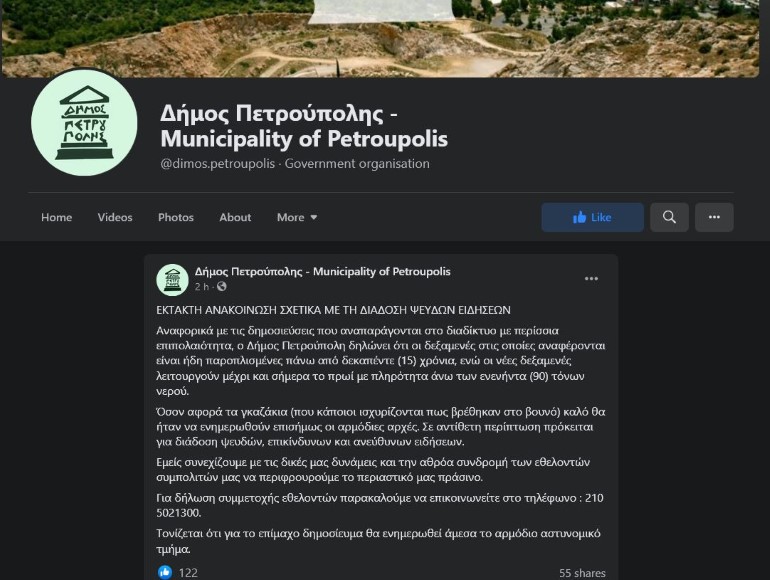Click the public globe privacy icon
770x580 pixels.
click(222, 286)
